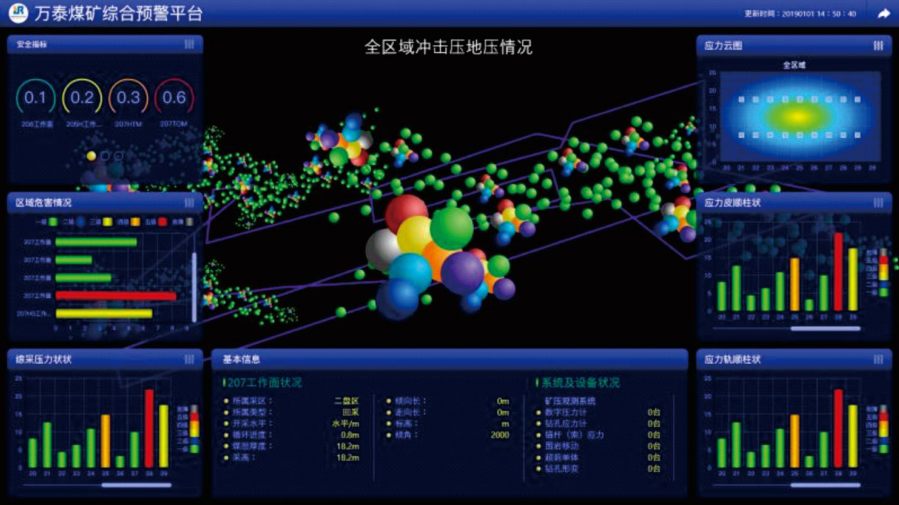Click the yellow center of 应力云图 heatmap
This screenshot has width=899, height=505.
click(799, 117)
